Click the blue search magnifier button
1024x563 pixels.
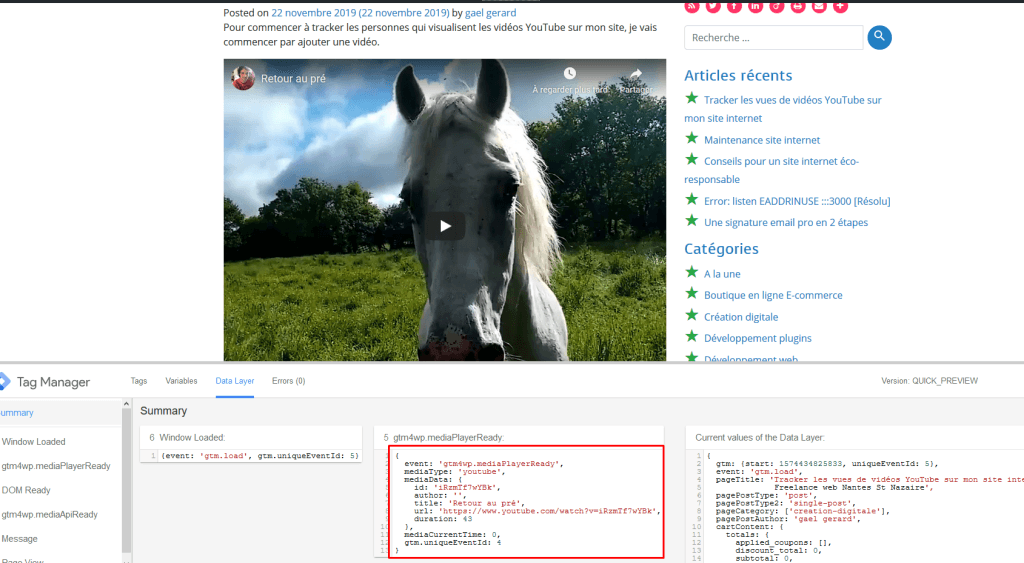pyautogui.click(x=879, y=38)
